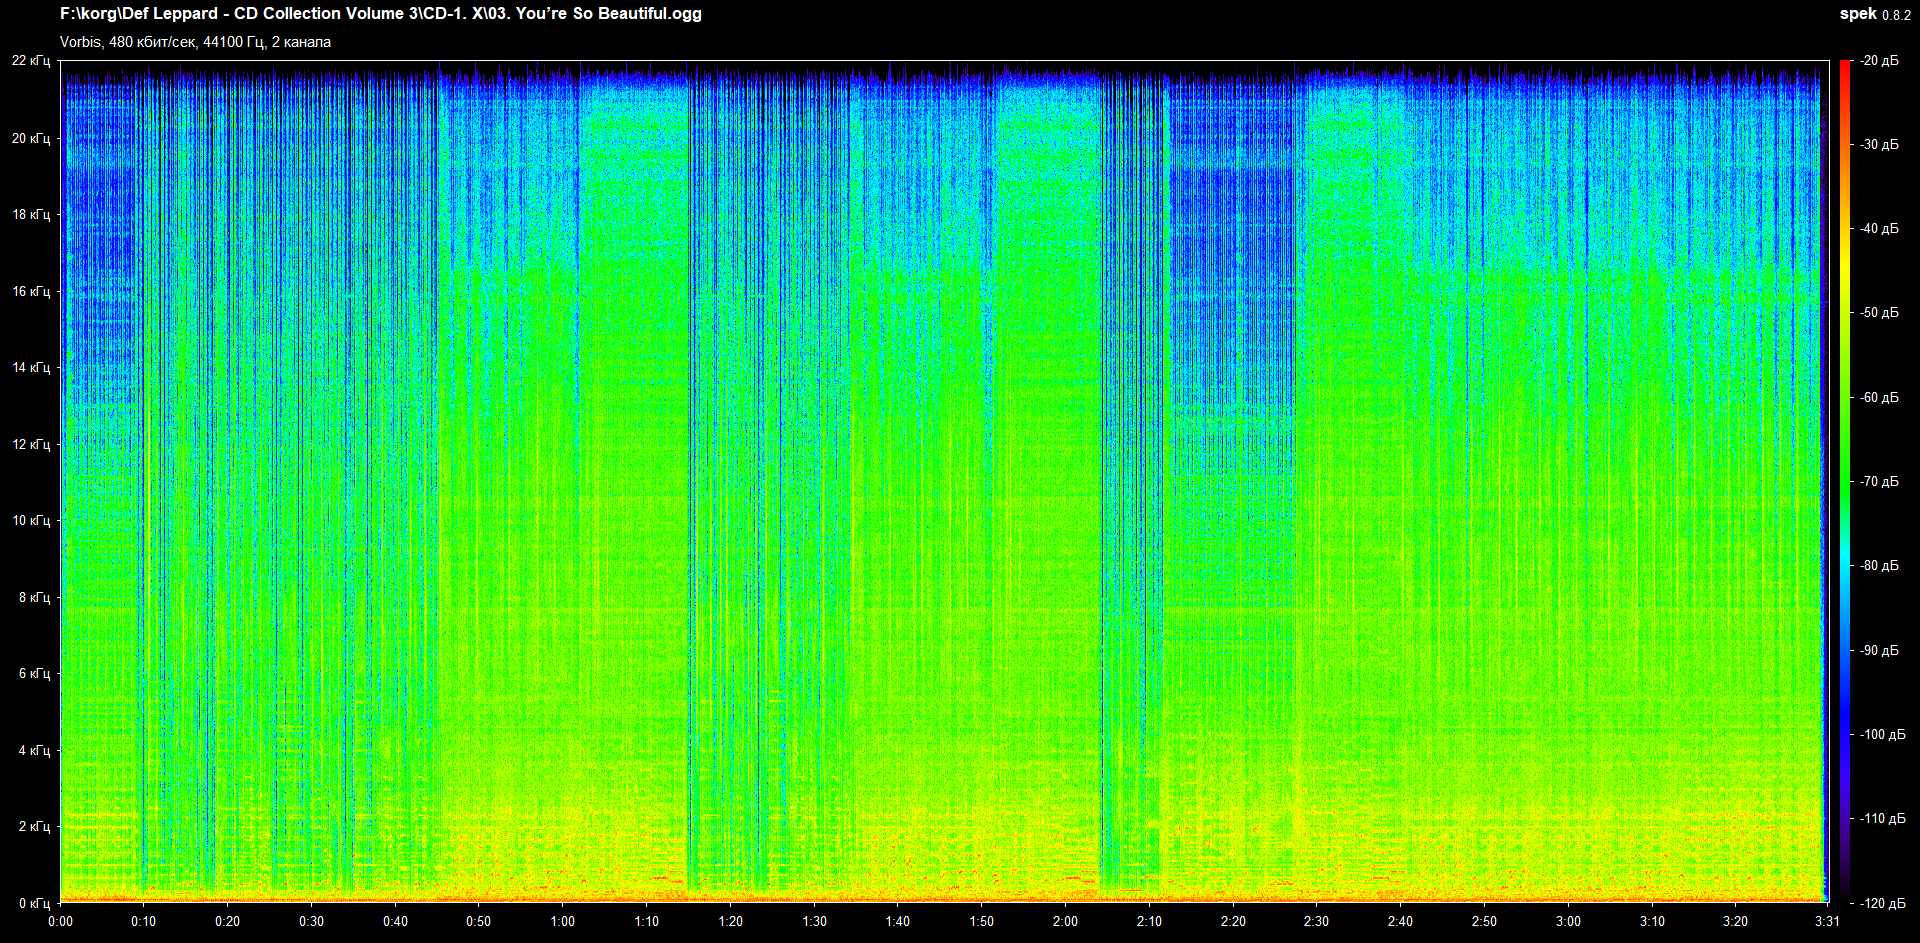Click the 10 kHz frequency axis label
The height and width of the screenshot is (943, 1920).
31,520
